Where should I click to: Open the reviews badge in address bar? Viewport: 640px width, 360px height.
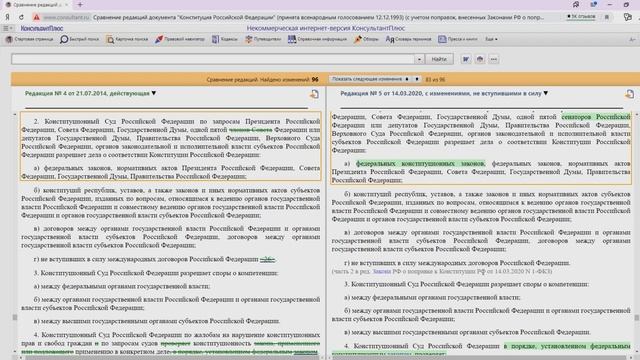click(581, 17)
